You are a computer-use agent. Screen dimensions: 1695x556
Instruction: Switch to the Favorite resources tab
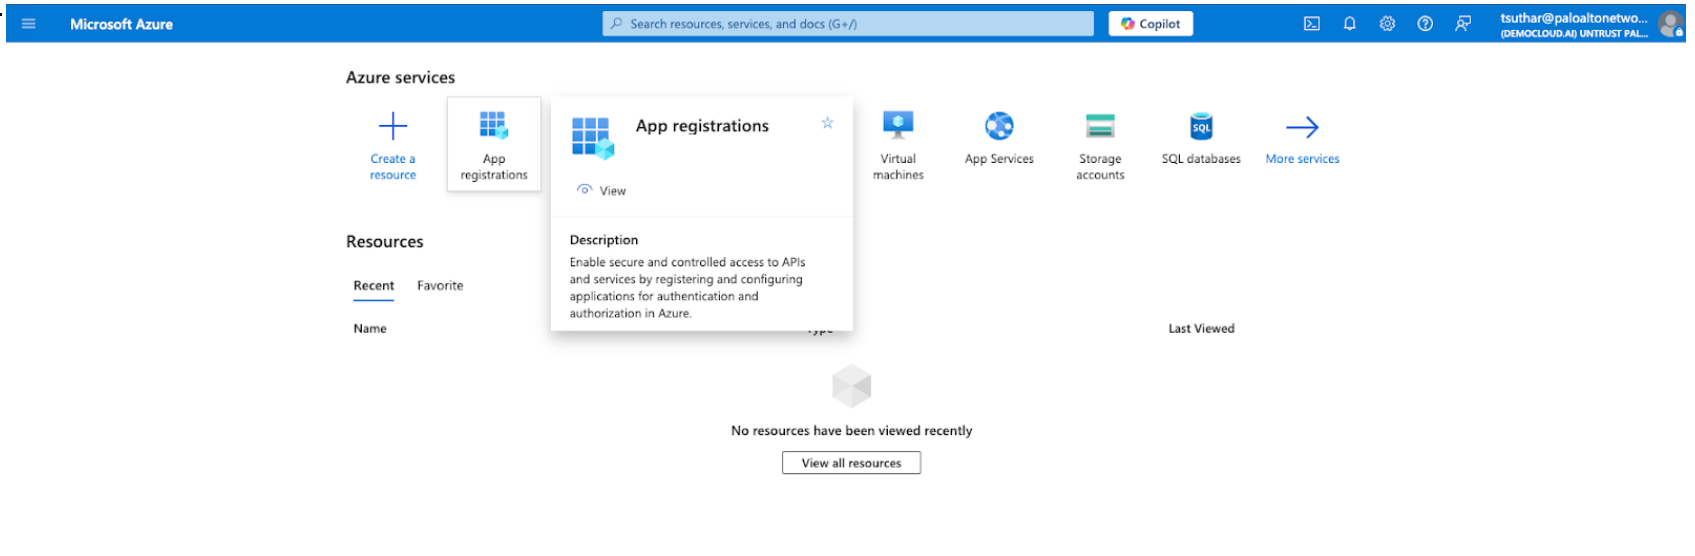point(440,286)
